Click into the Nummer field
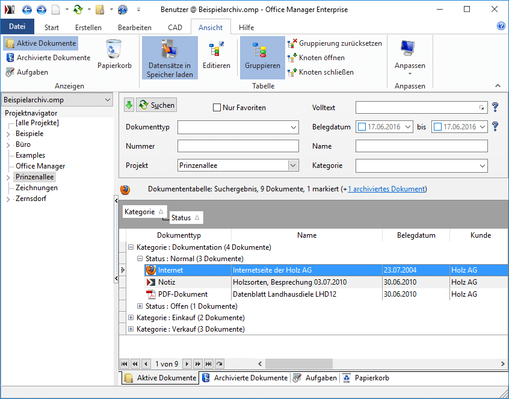This screenshot has height=399, width=509. 238,146
